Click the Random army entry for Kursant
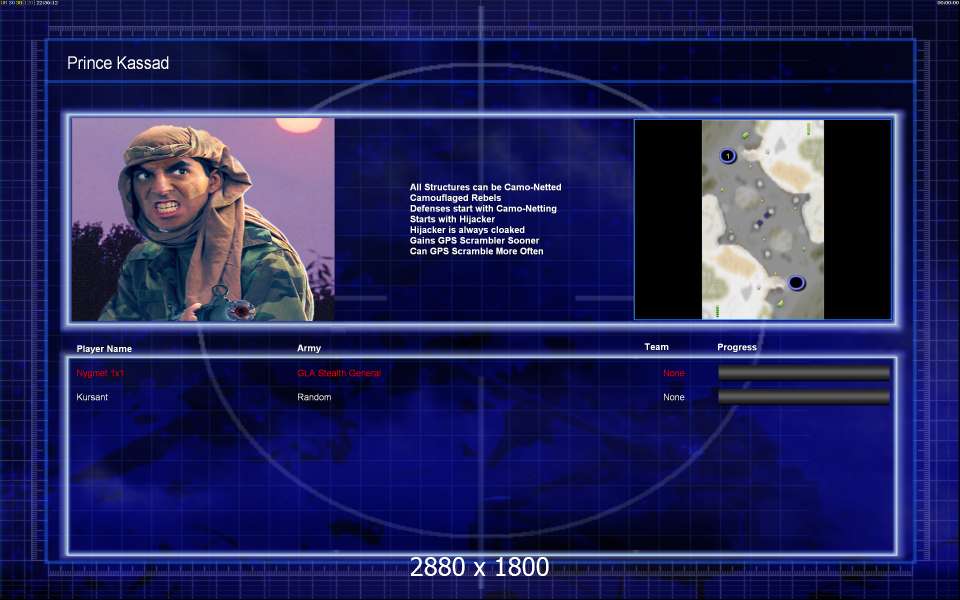The width and height of the screenshot is (960, 600). click(x=314, y=397)
